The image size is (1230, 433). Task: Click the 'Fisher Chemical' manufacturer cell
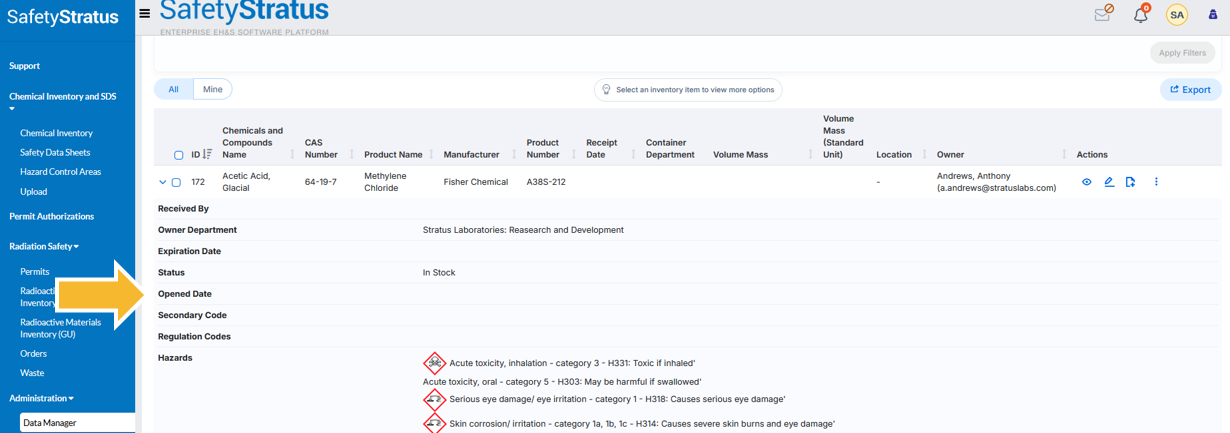[476, 182]
